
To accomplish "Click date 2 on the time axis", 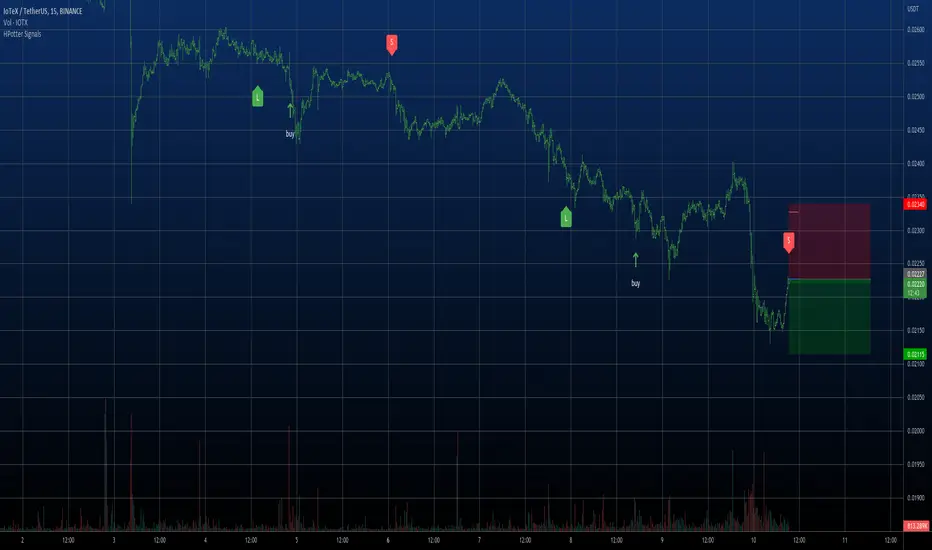I will coord(23,540).
